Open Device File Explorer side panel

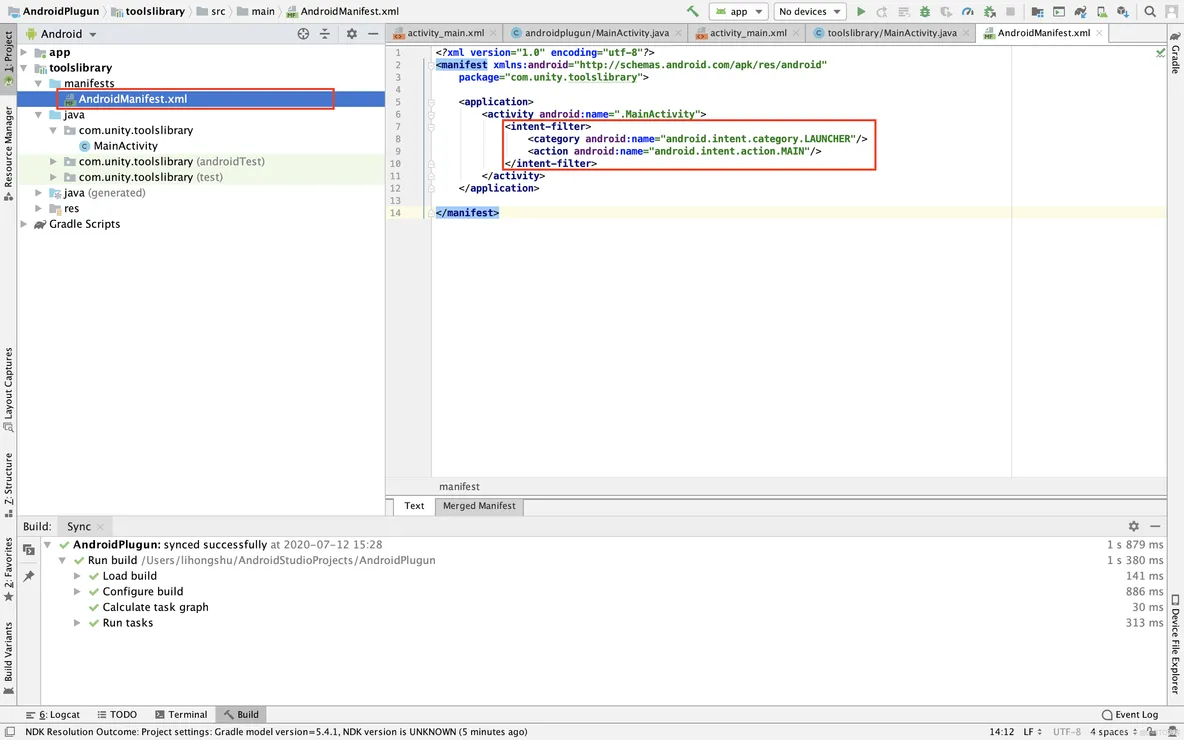(1176, 646)
